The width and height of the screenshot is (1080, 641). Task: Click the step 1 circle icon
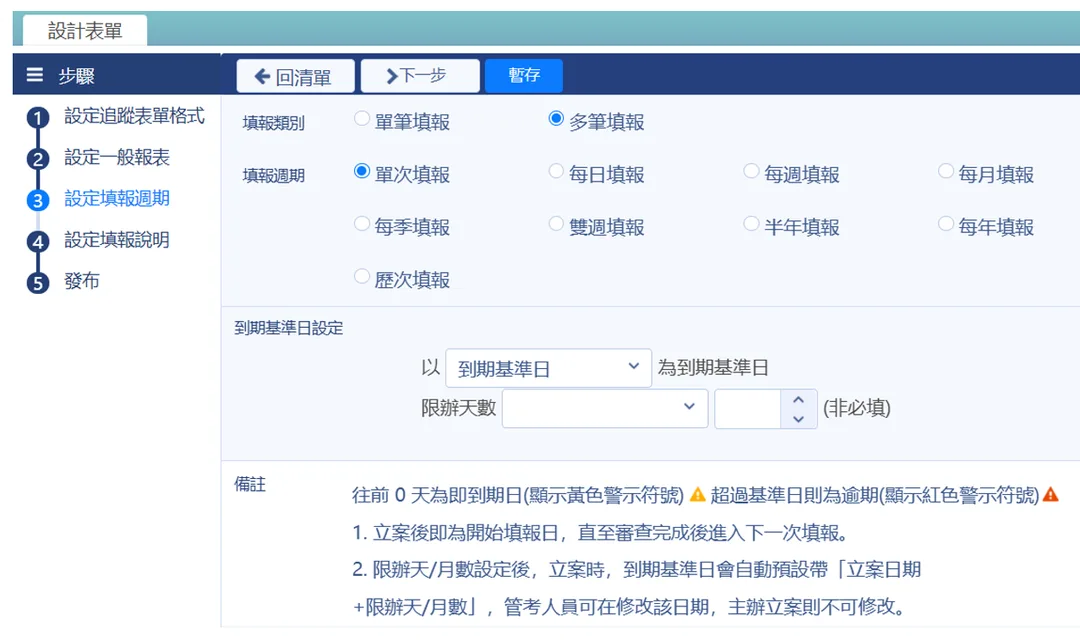point(38,118)
